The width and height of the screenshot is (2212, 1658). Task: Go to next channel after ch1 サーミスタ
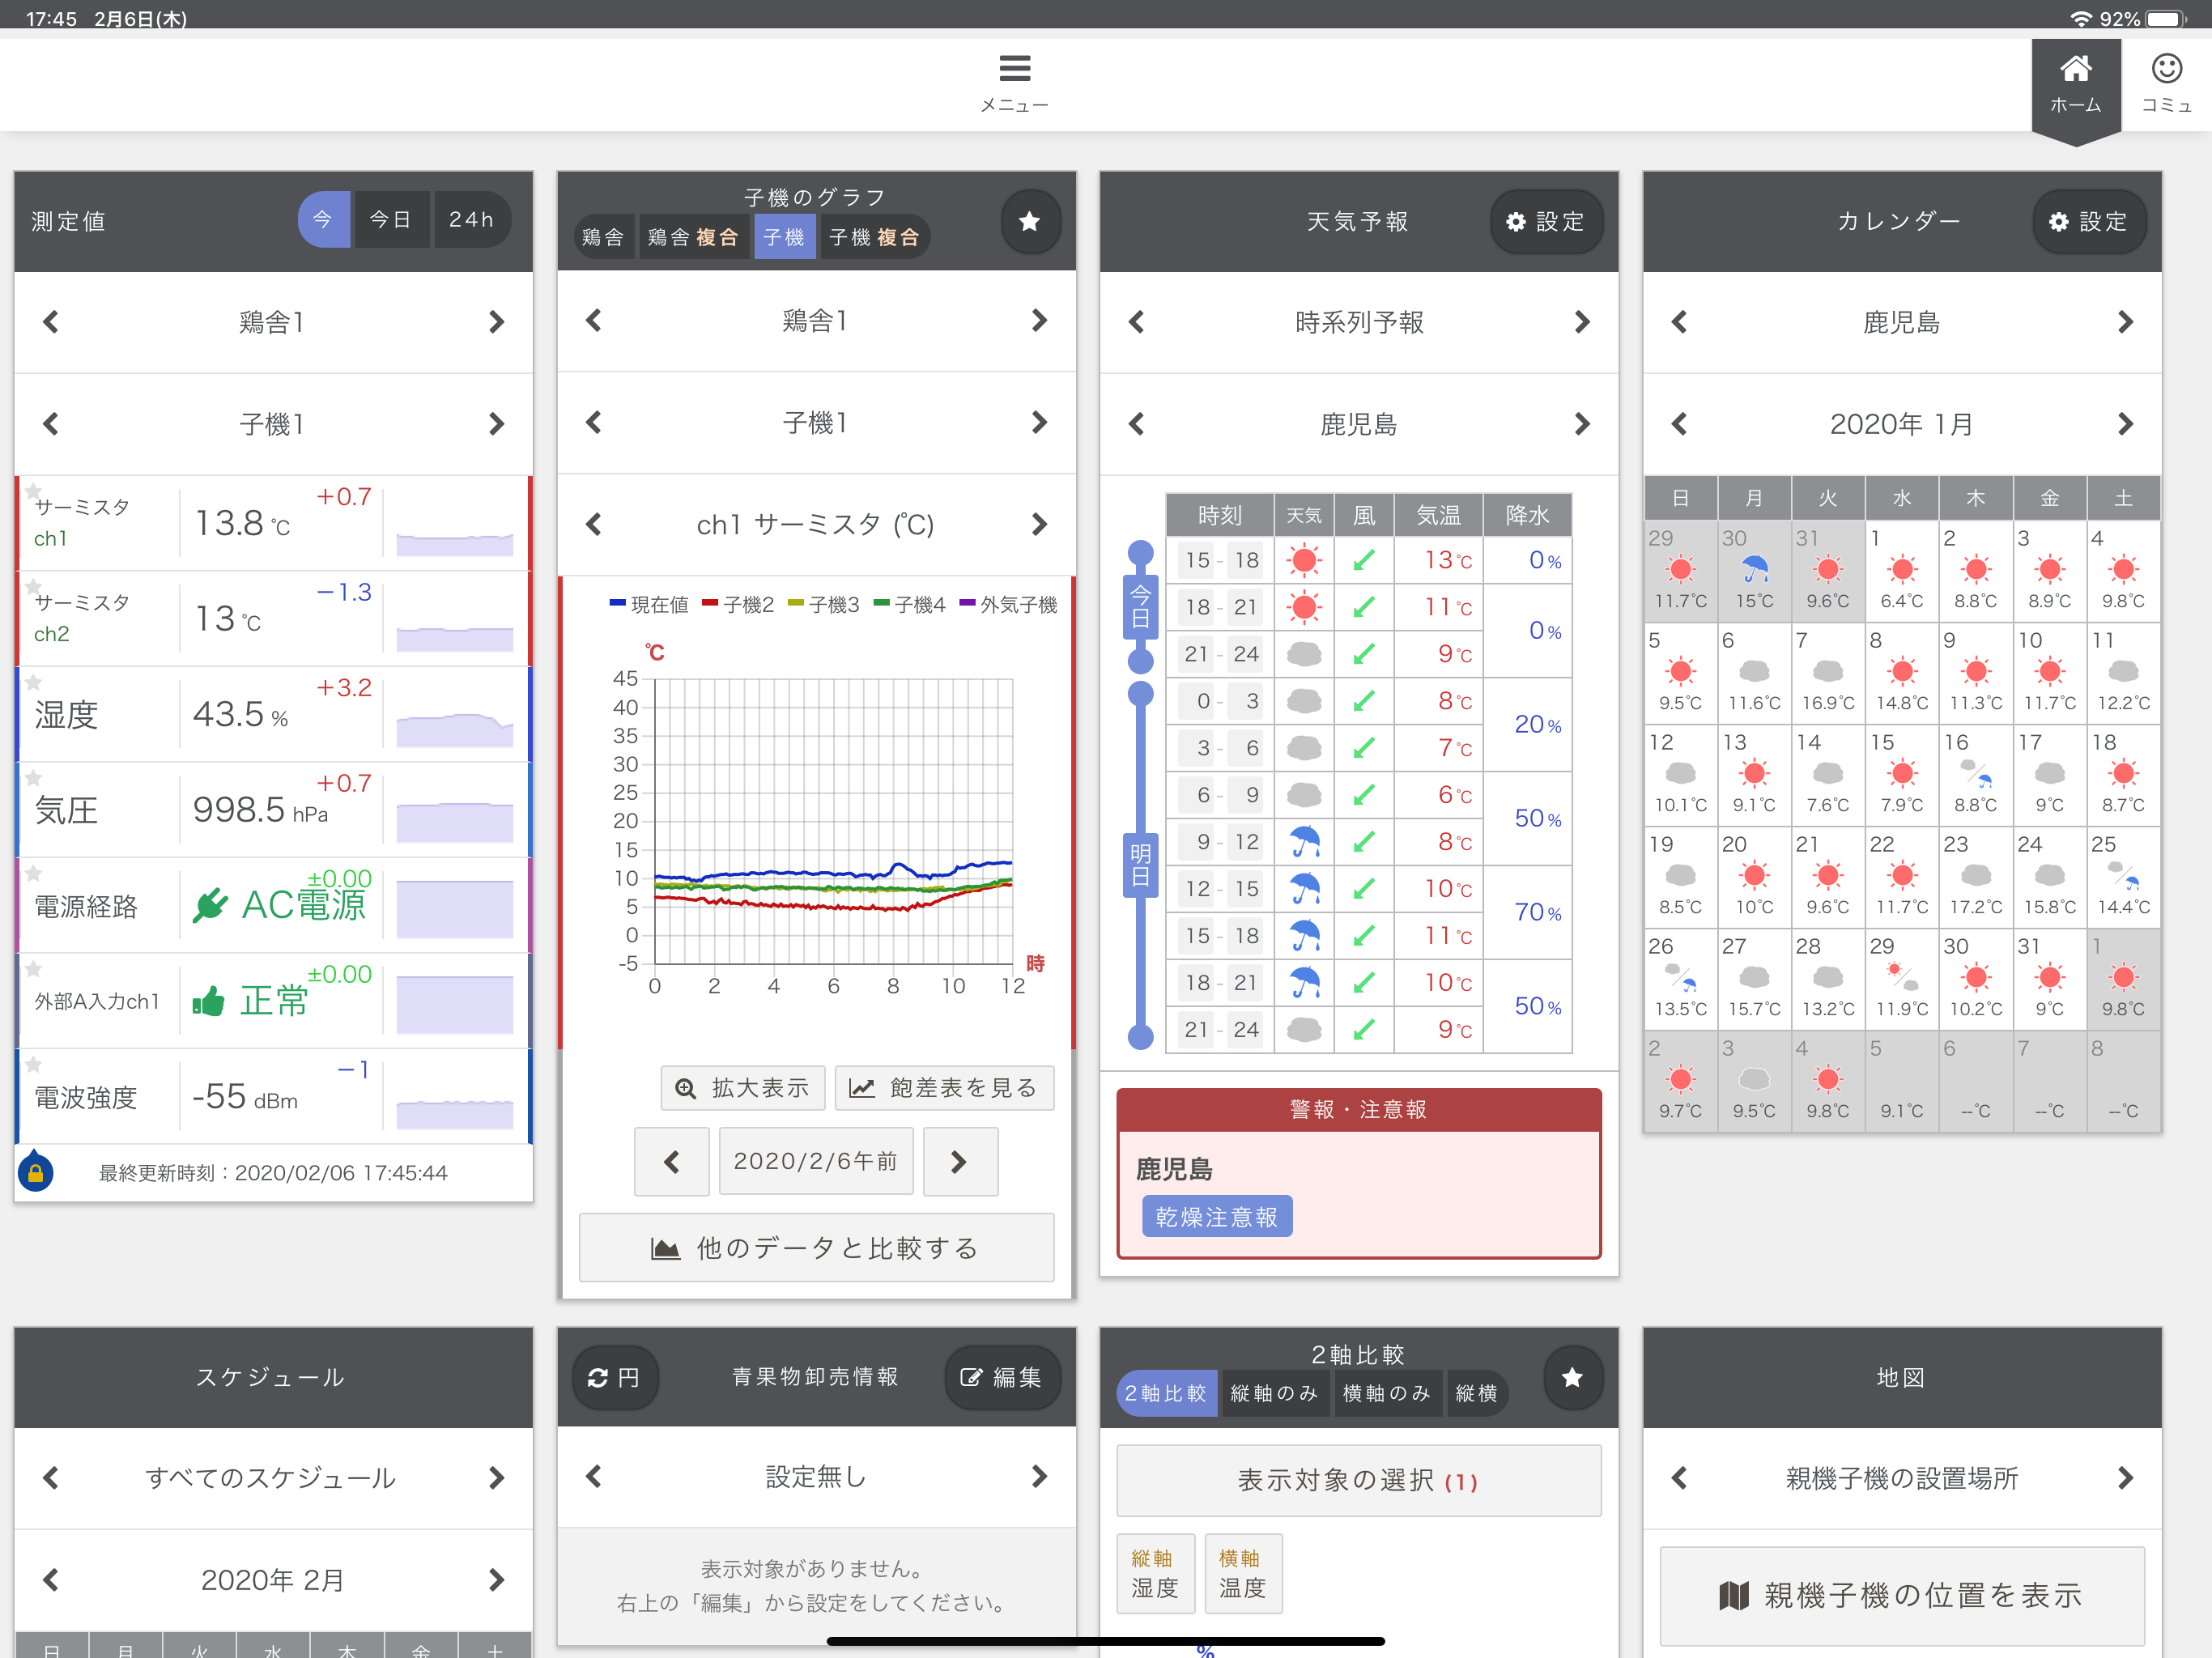(x=1039, y=524)
